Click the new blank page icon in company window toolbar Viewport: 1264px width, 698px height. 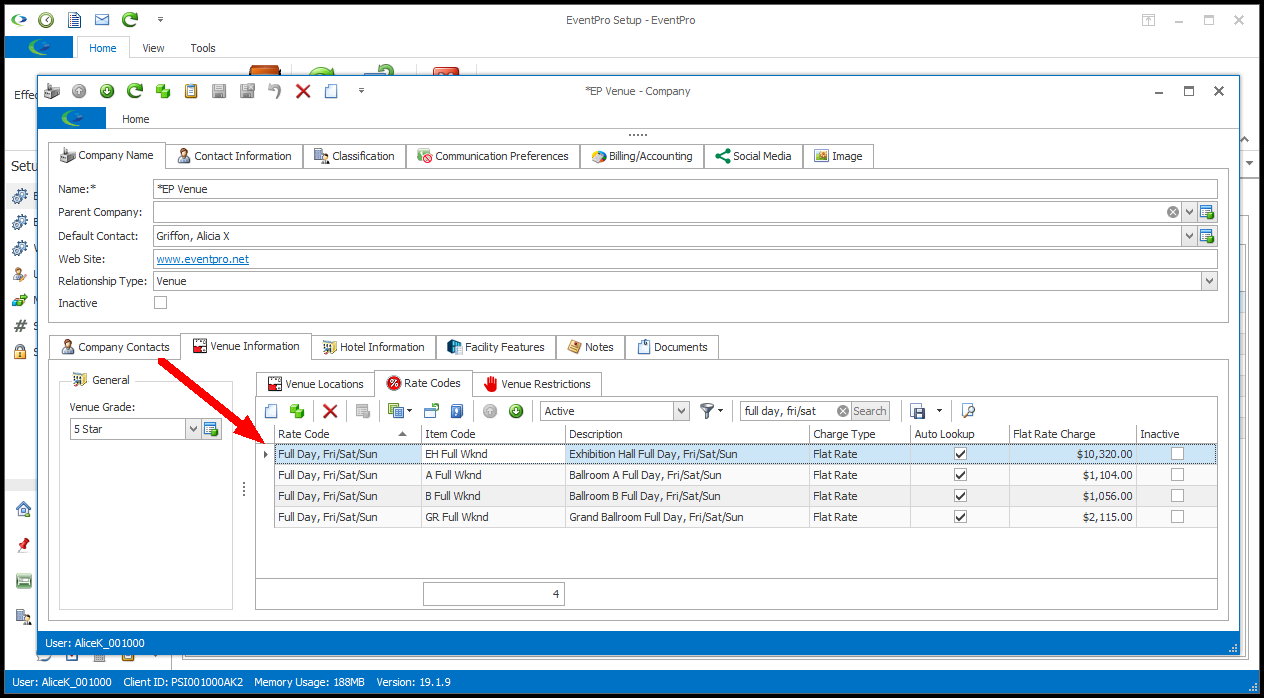tap(331, 91)
